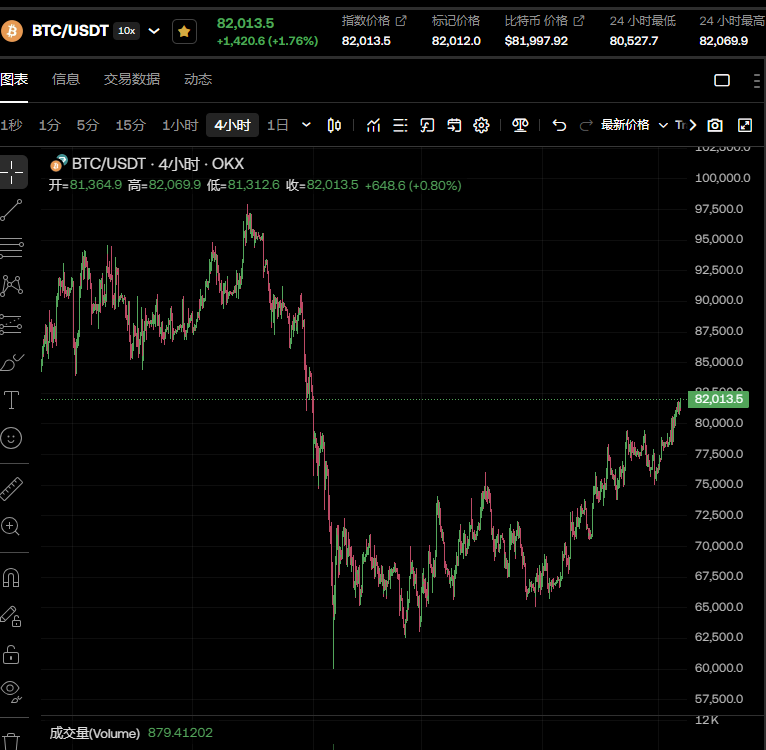Toggle favorite star for BTC/USDT
The width and height of the screenshot is (766, 750).
click(x=184, y=32)
